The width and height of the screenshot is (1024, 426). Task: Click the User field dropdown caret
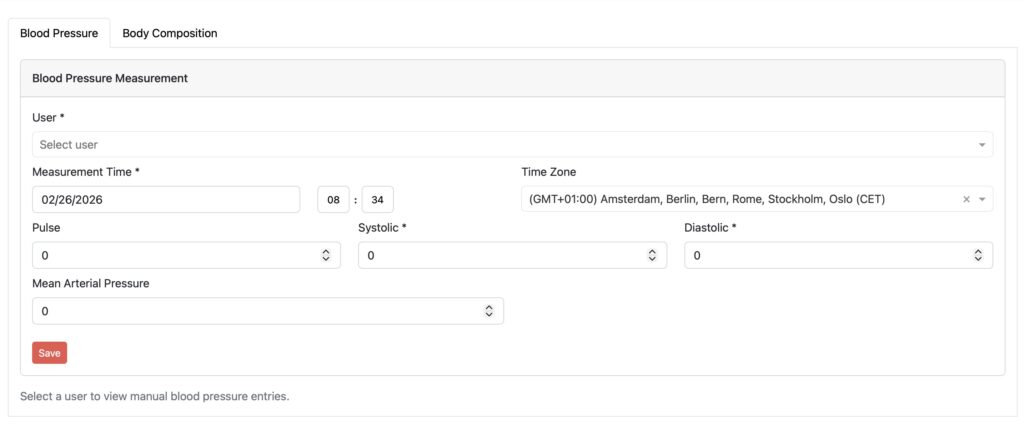pyautogui.click(x=982, y=145)
